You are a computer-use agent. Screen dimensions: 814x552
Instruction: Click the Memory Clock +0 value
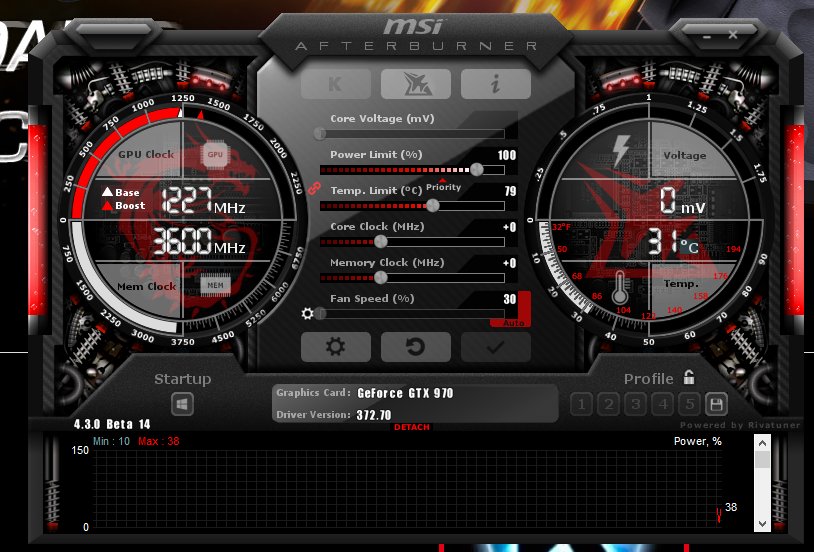pyautogui.click(x=509, y=263)
